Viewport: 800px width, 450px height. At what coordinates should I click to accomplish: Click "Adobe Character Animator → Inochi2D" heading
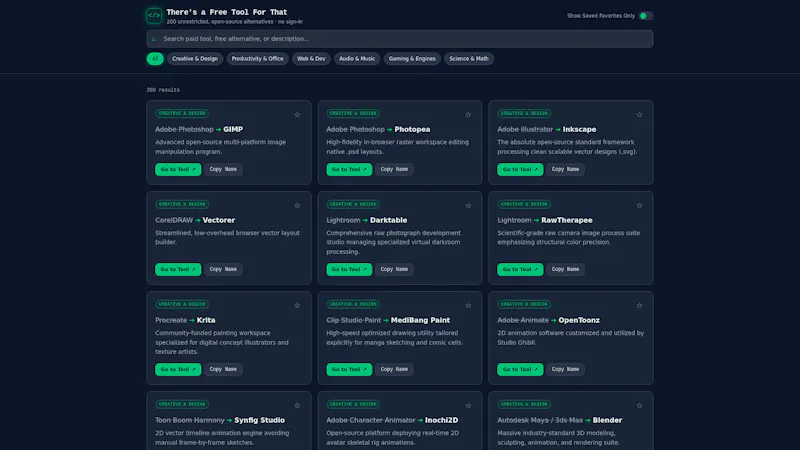(392, 420)
